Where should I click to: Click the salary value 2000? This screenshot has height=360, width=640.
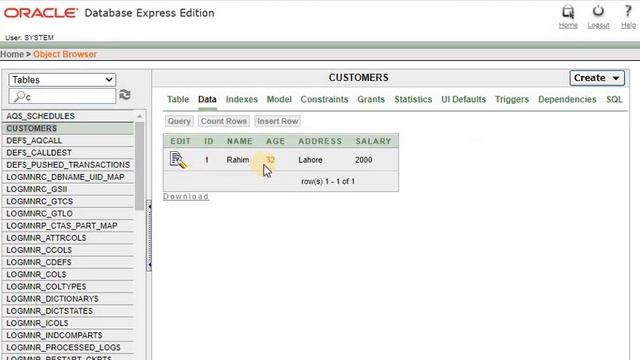363,160
